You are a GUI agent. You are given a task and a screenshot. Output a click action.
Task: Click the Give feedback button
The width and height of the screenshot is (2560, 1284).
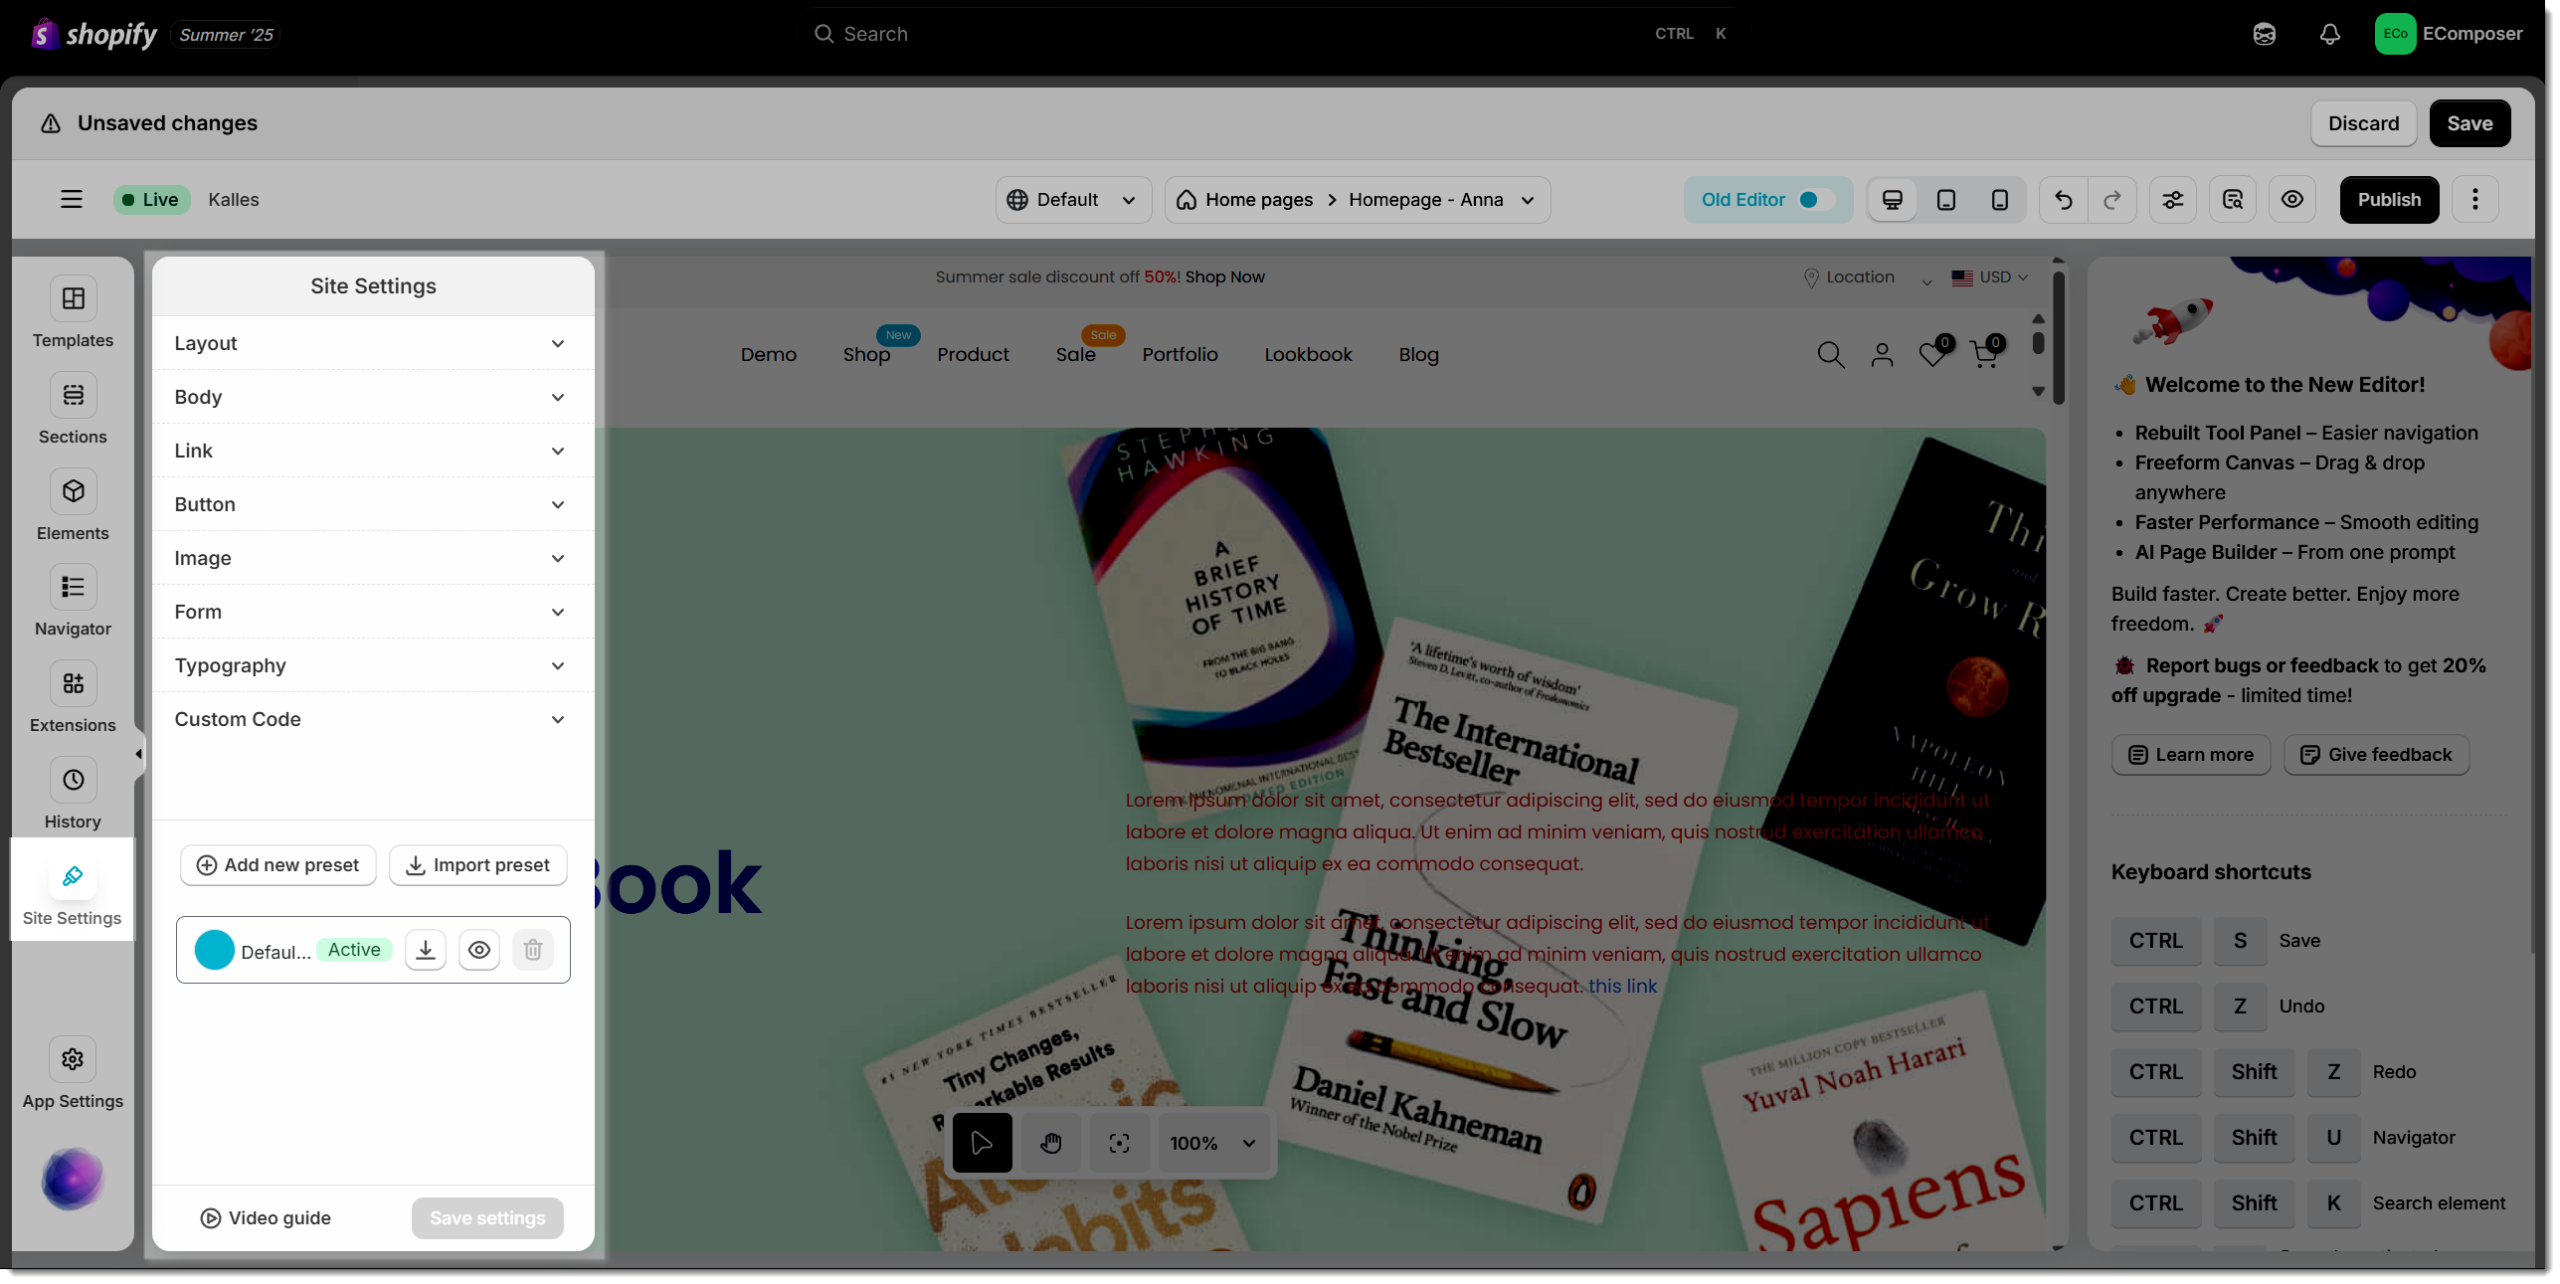pyautogui.click(x=2376, y=756)
